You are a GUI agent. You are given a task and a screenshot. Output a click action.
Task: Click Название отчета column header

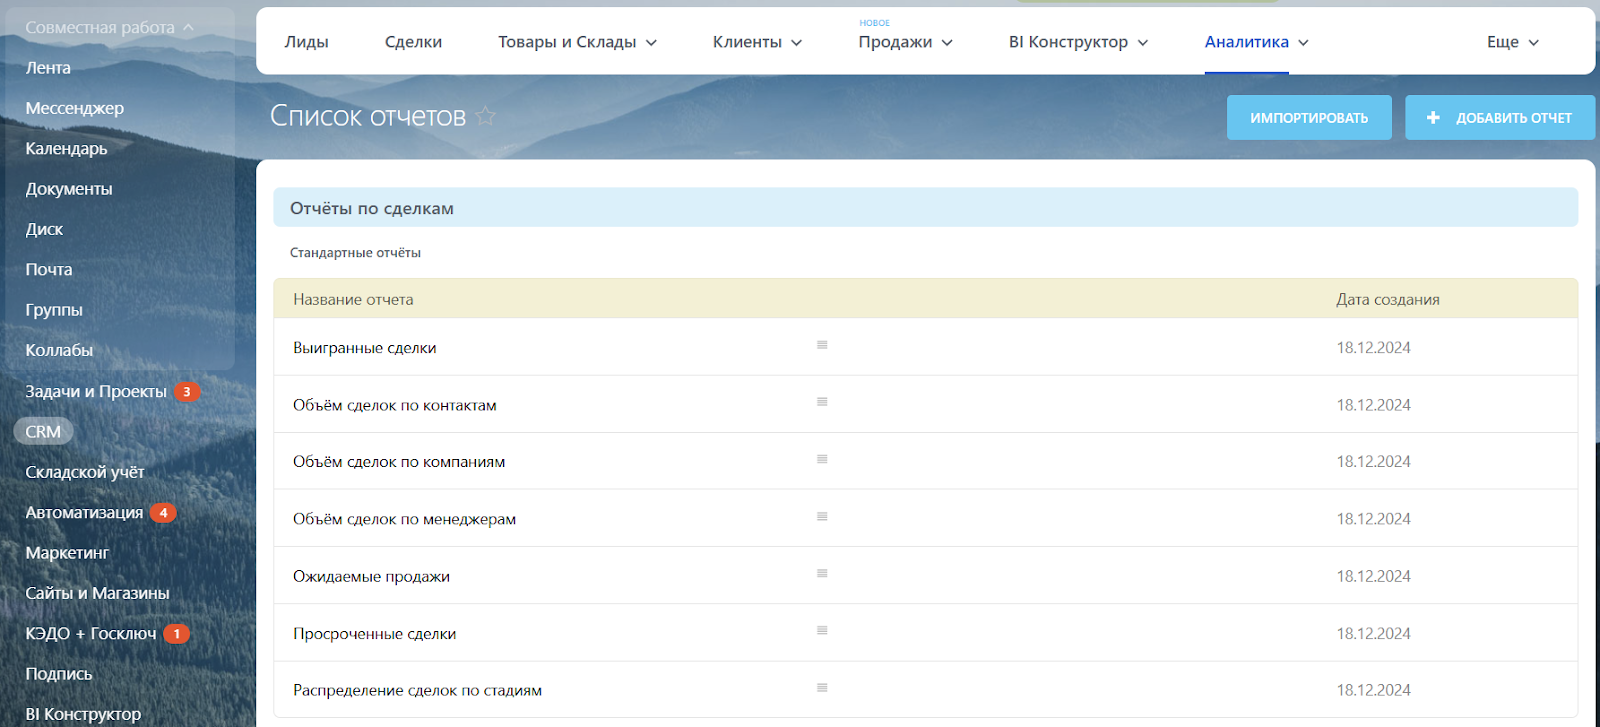[x=353, y=299]
